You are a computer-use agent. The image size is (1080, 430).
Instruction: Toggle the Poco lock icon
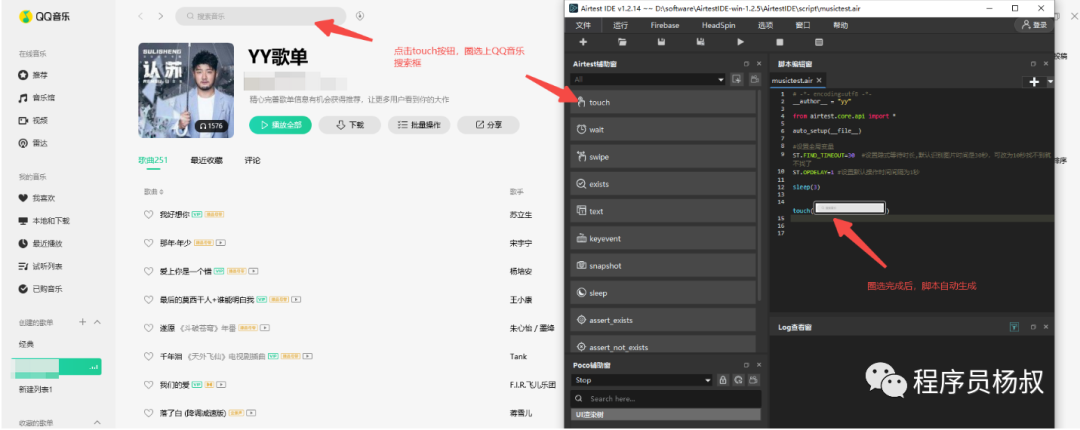click(723, 380)
